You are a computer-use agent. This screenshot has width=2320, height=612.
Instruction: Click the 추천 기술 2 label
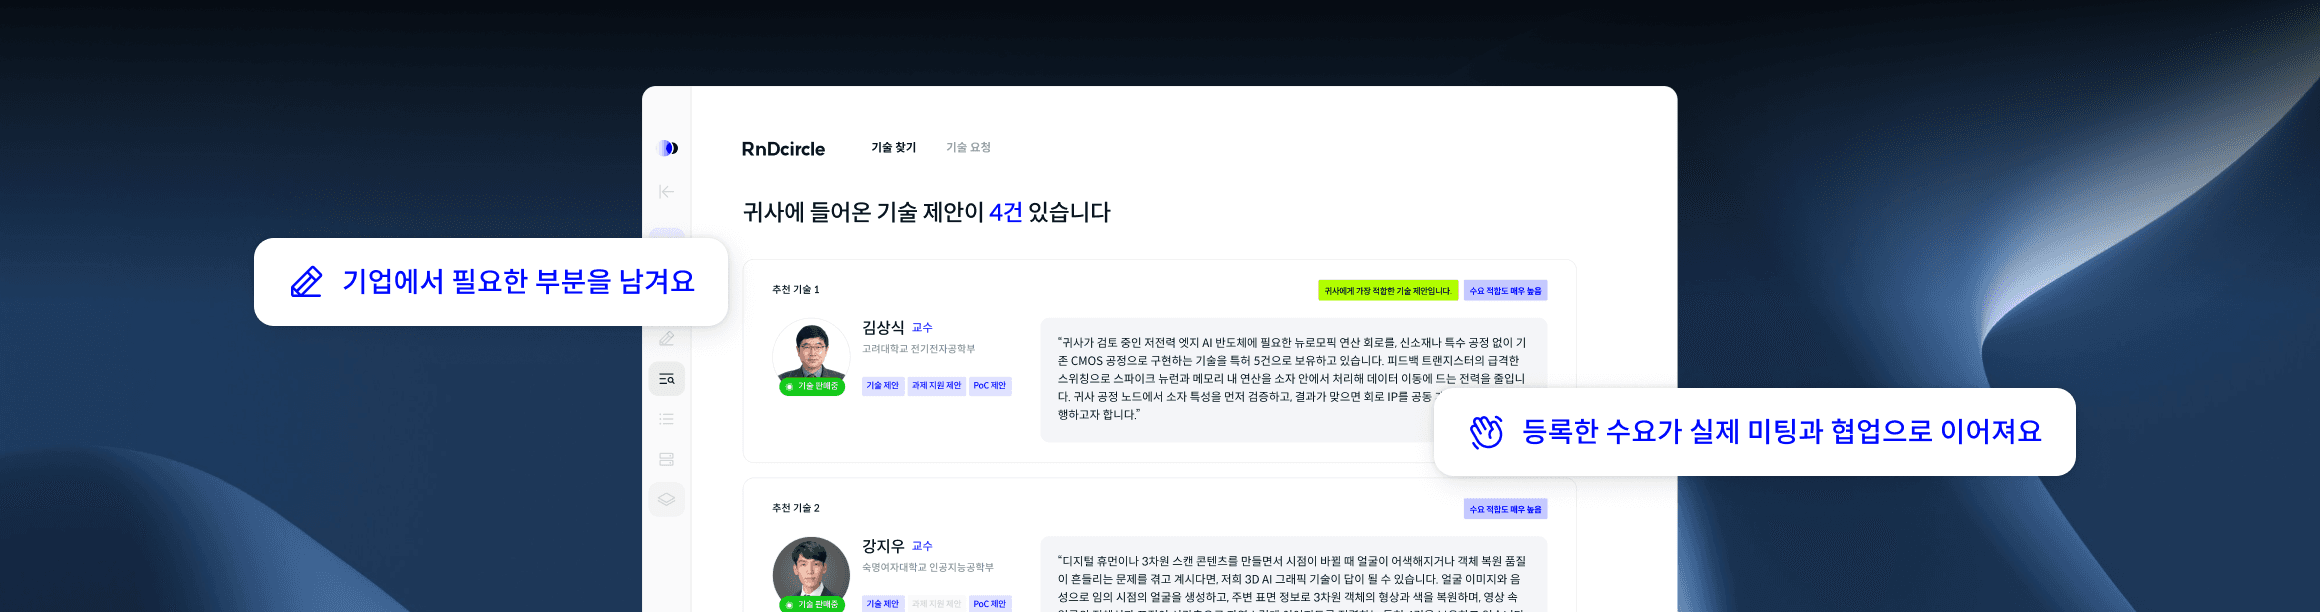tap(796, 508)
